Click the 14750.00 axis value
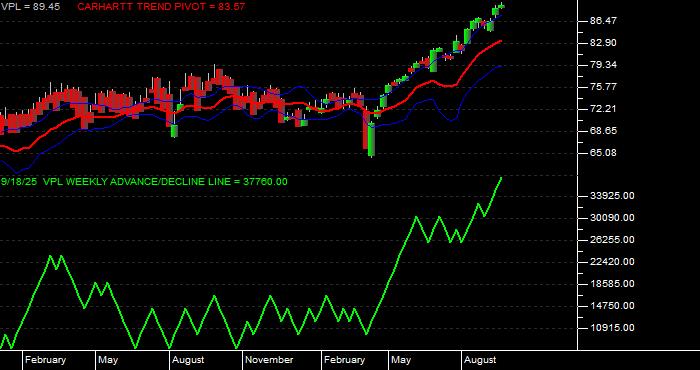This screenshot has height=370, width=700. (x=612, y=306)
